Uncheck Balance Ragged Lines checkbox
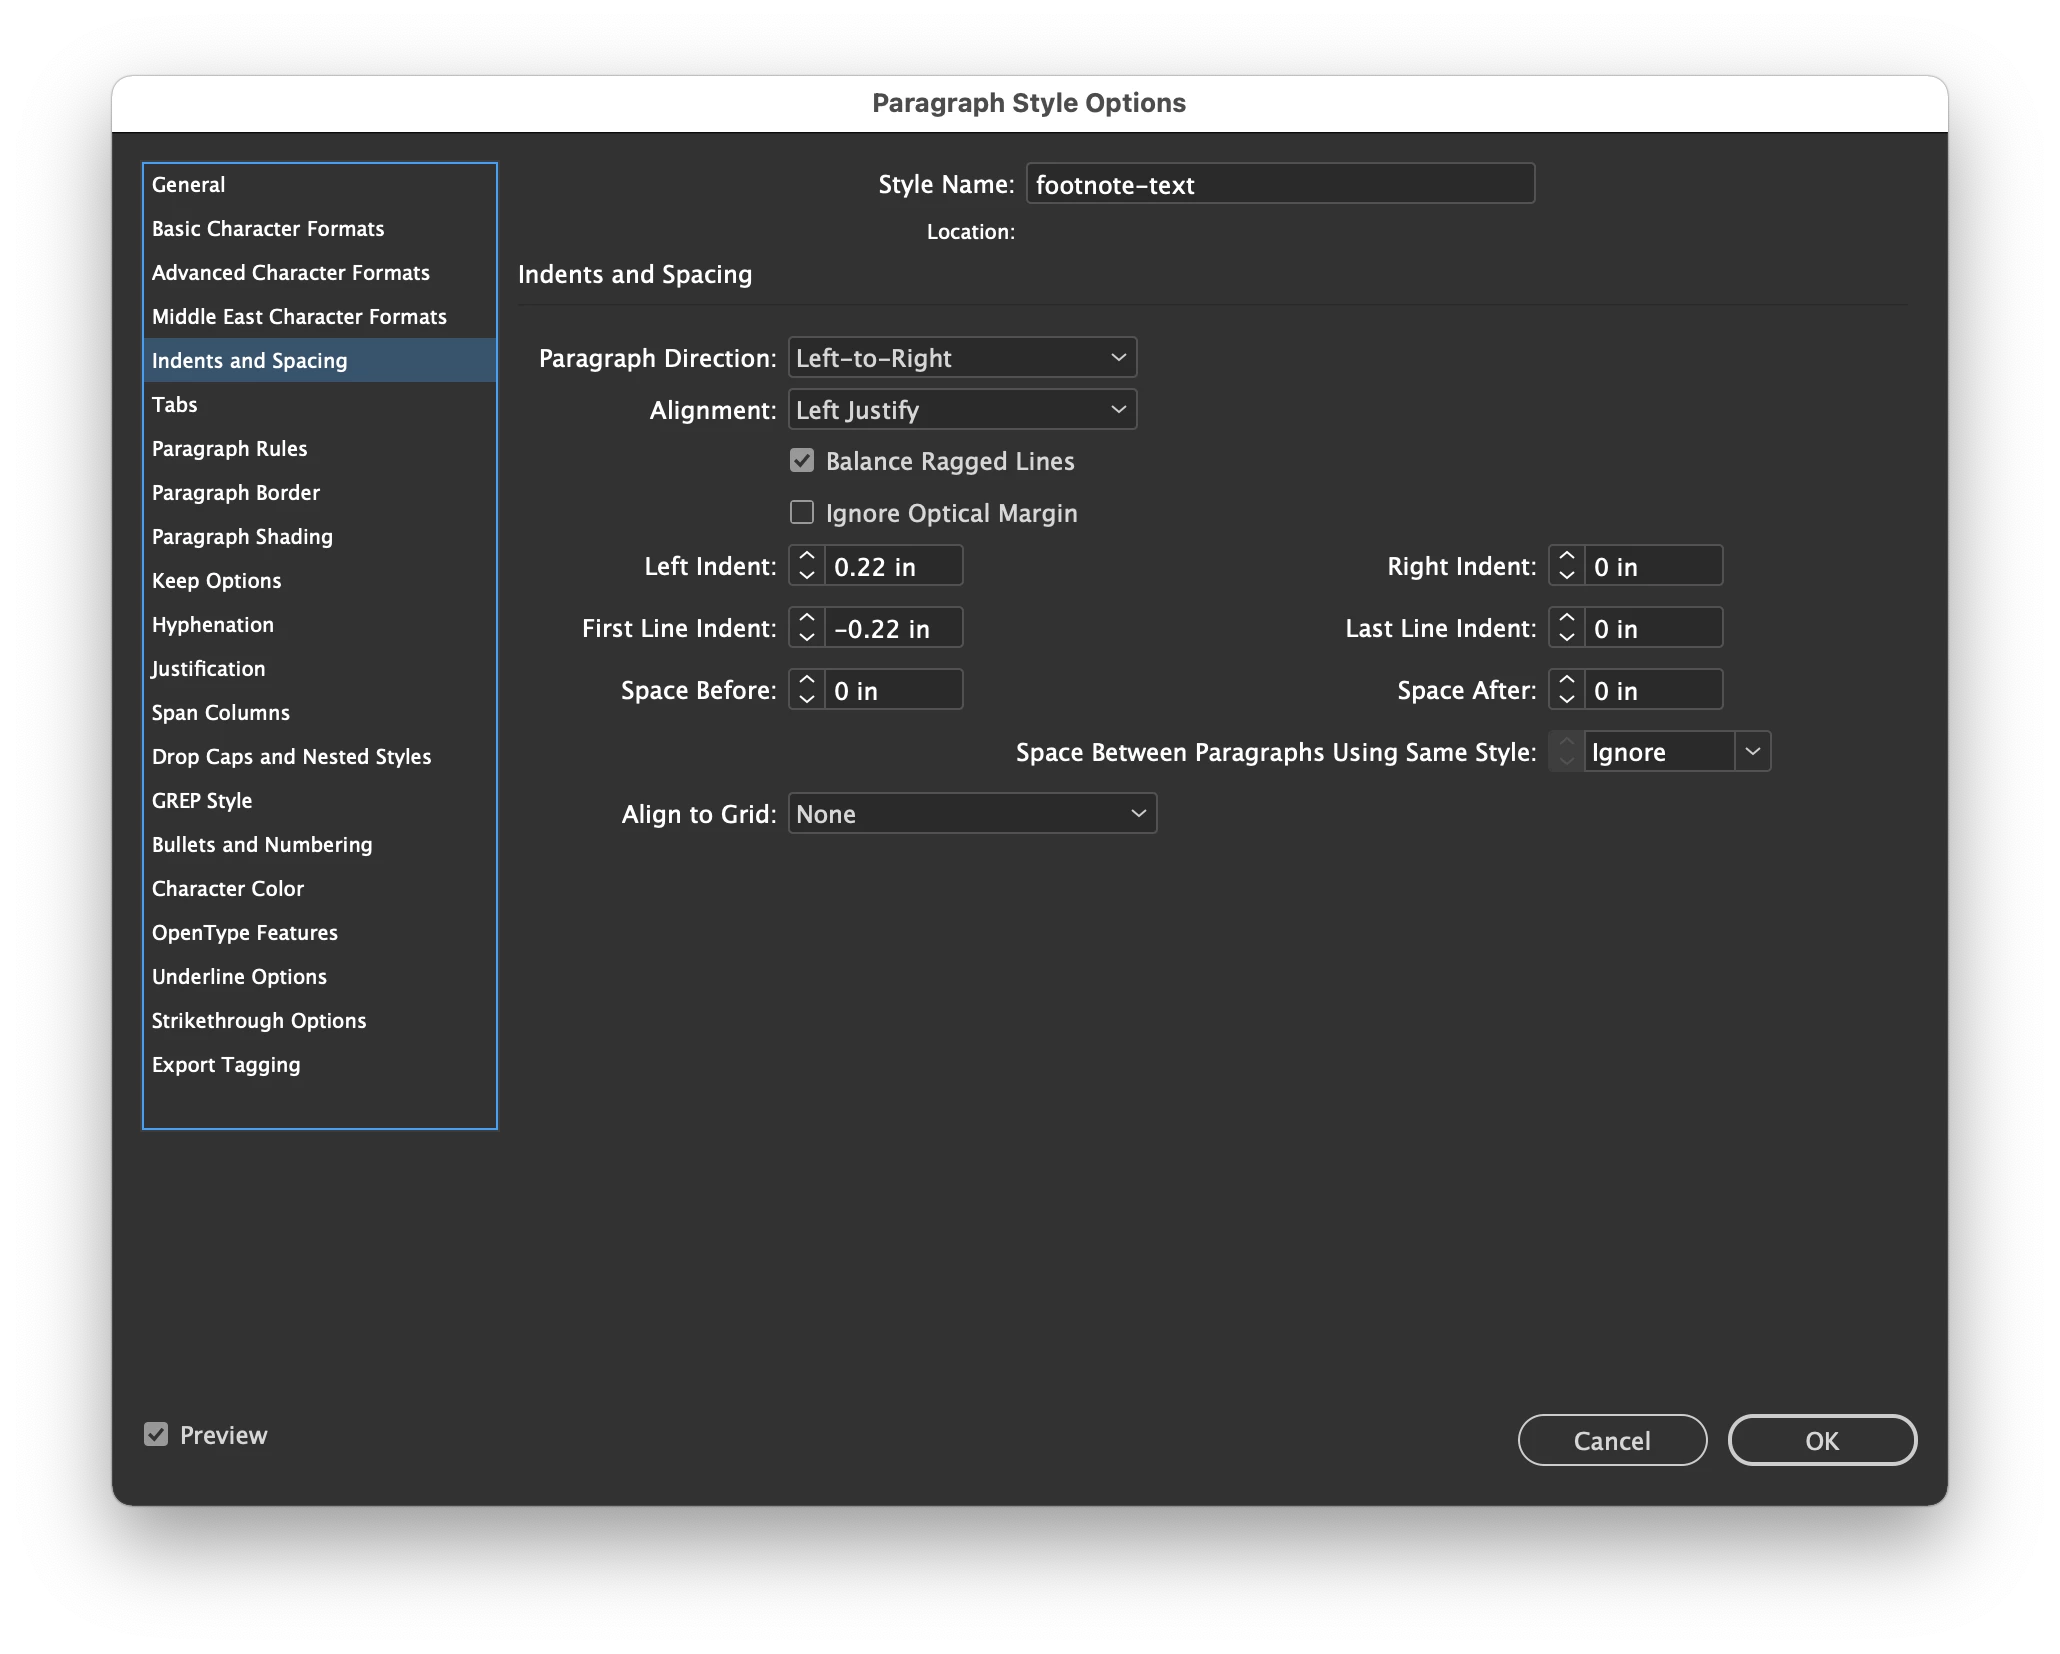Image resolution: width=2060 pixels, height=1654 pixels. pyautogui.click(x=802, y=461)
